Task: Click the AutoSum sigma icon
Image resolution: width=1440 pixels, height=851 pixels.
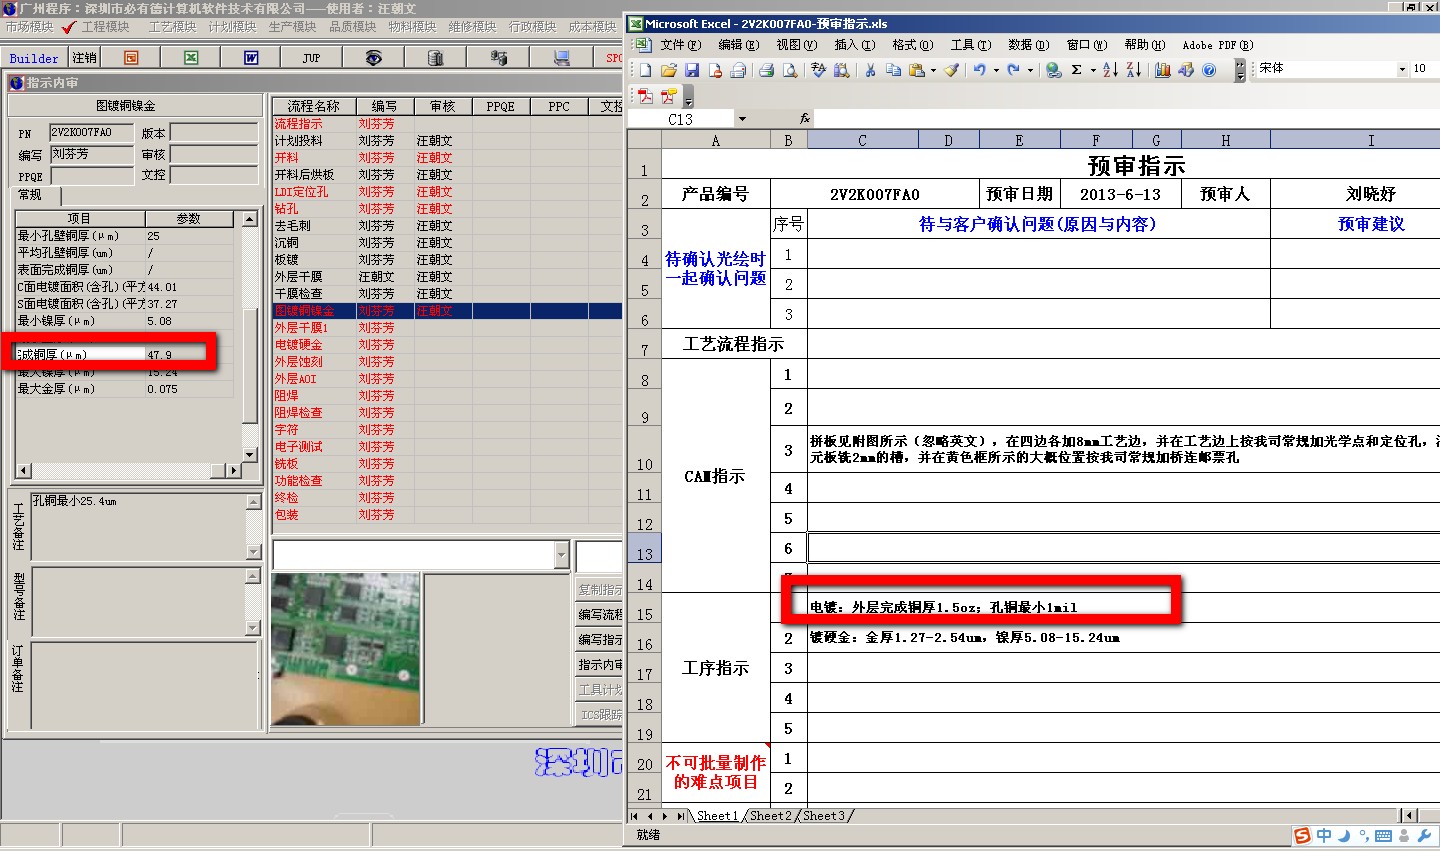Action: click(1077, 70)
